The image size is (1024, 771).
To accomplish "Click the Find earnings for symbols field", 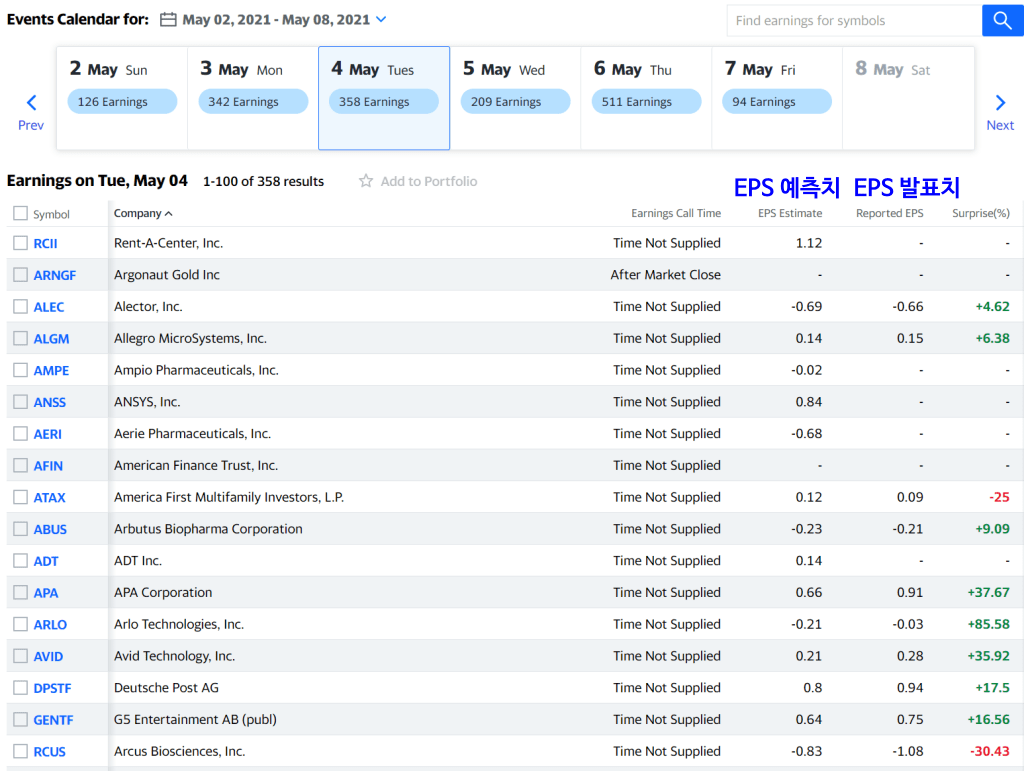I will tap(853, 20).
